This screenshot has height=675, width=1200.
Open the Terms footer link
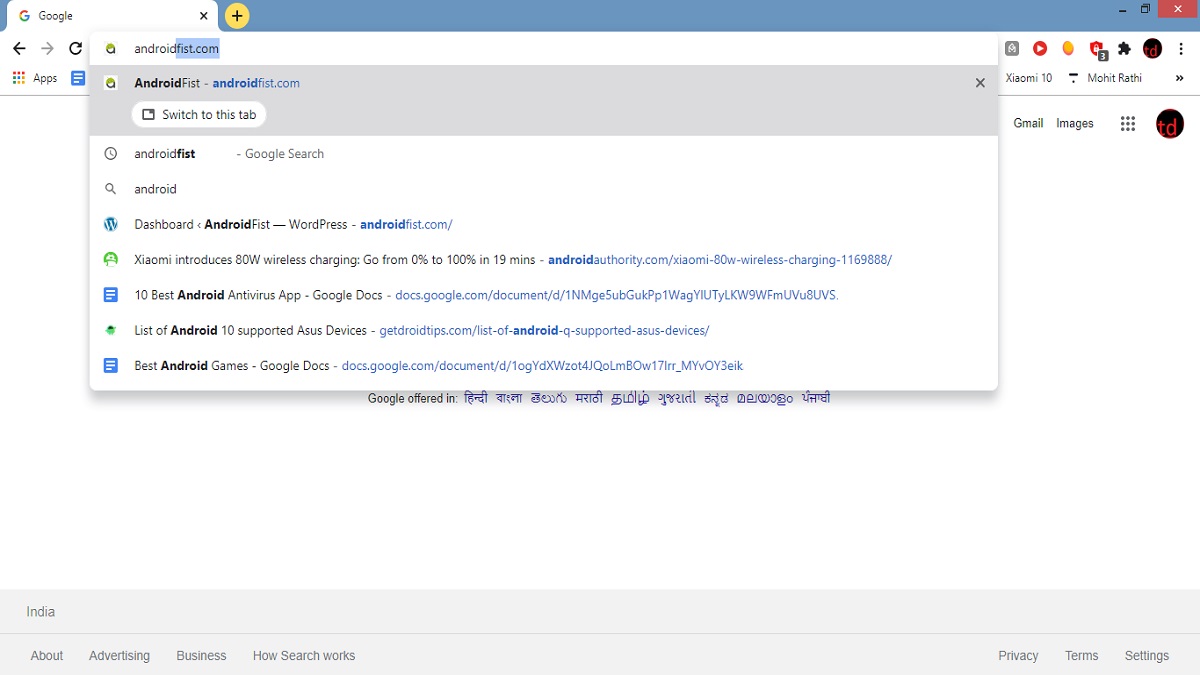coord(1082,656)
